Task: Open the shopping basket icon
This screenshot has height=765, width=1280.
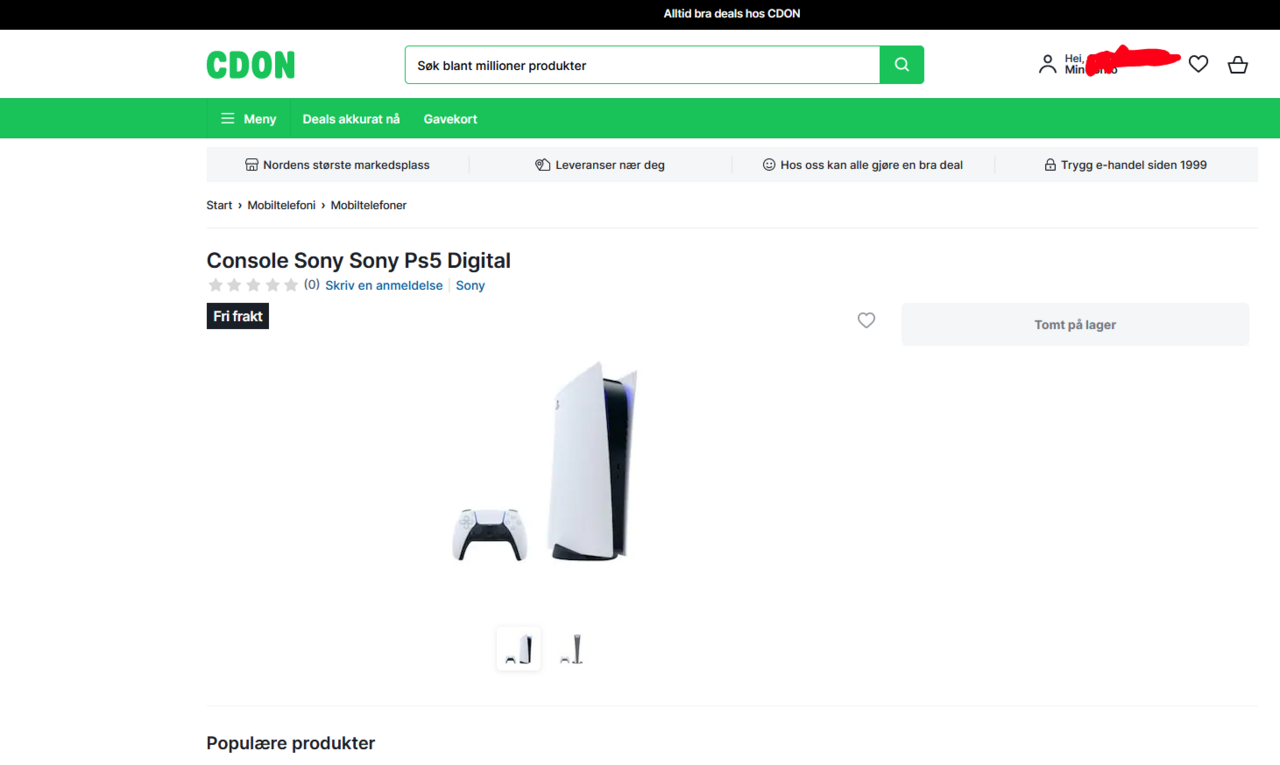Action: click(x=1237, y=64)
